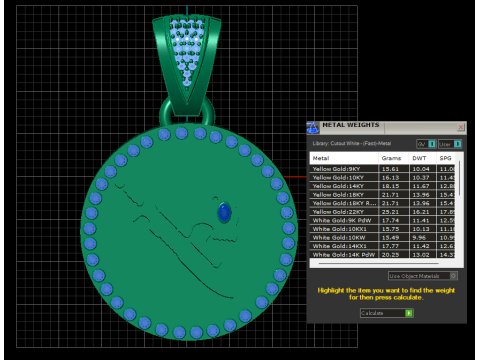Click the DWT column header
The width and height of the screenshot is (480, 360).
pos(423,158)
